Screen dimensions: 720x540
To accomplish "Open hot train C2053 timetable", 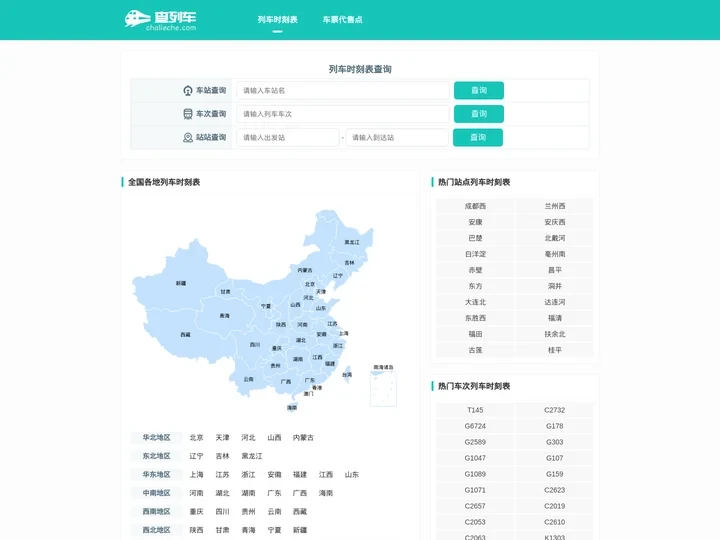I will coord(475,522).
